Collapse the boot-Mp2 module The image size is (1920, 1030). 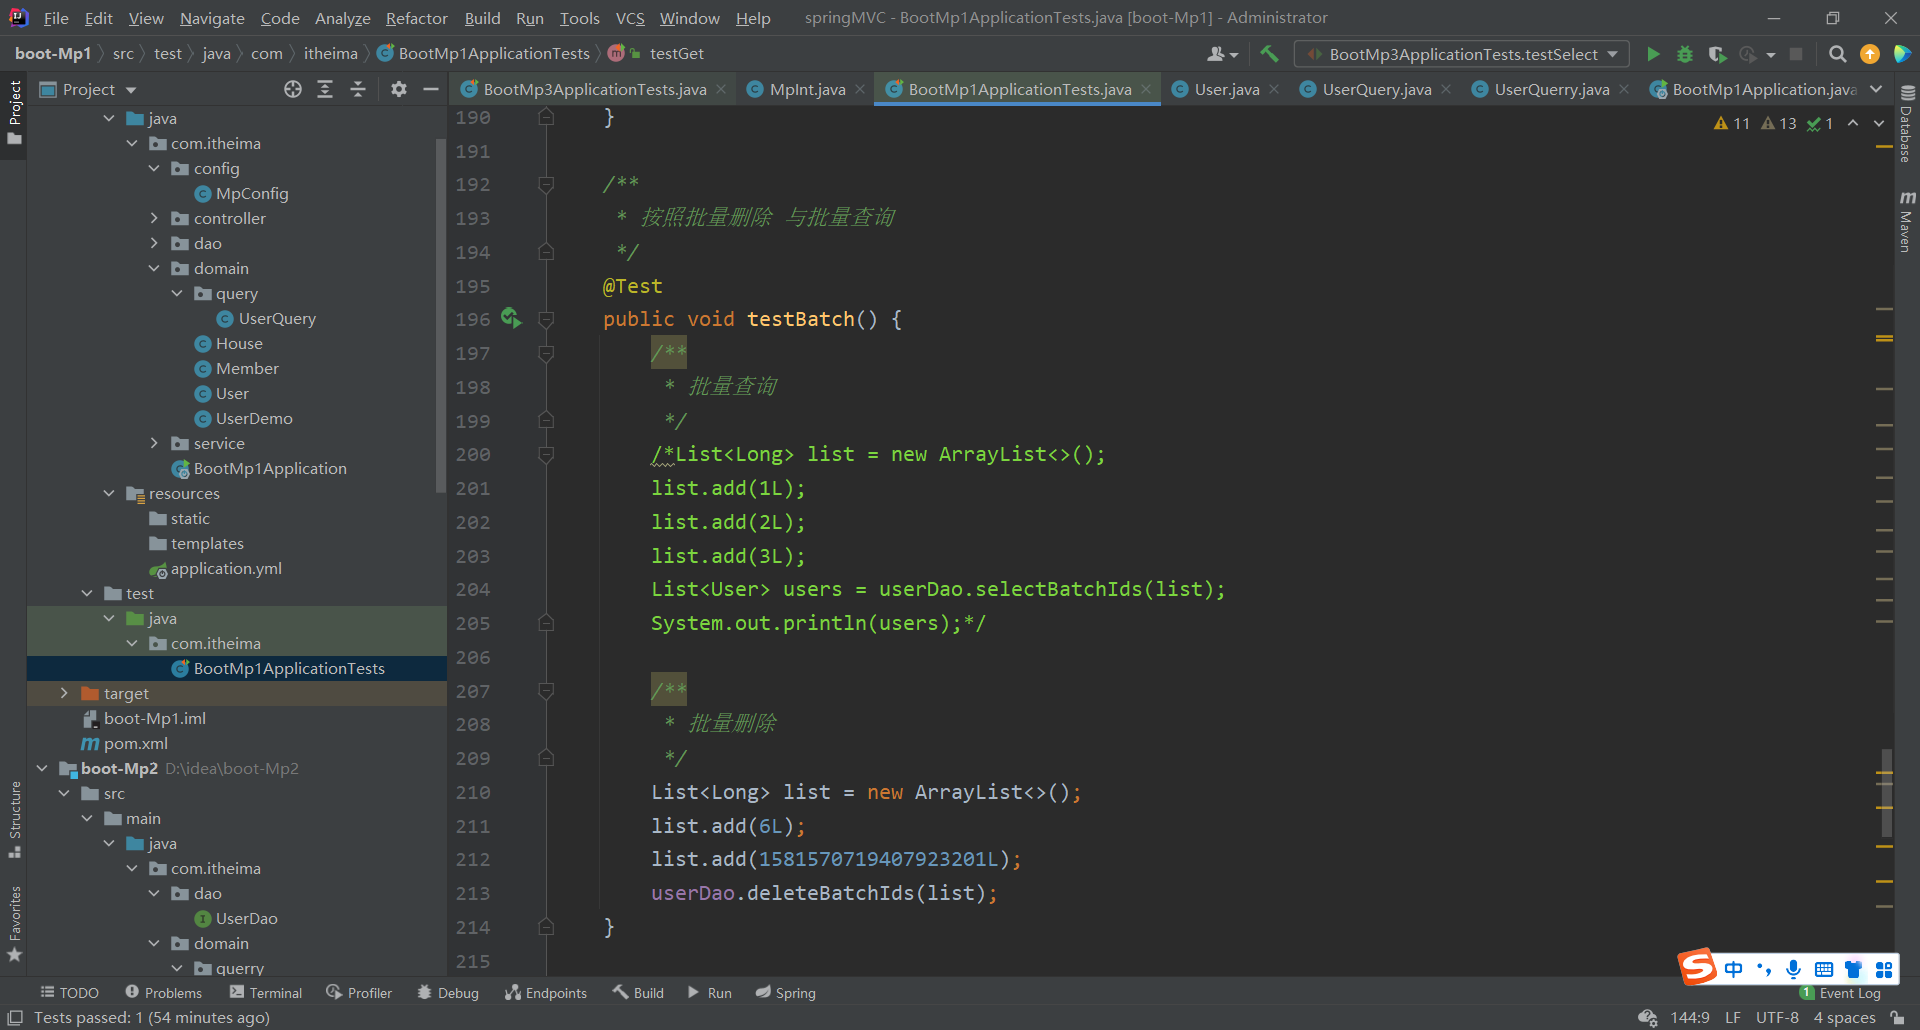tap(42, 768)
